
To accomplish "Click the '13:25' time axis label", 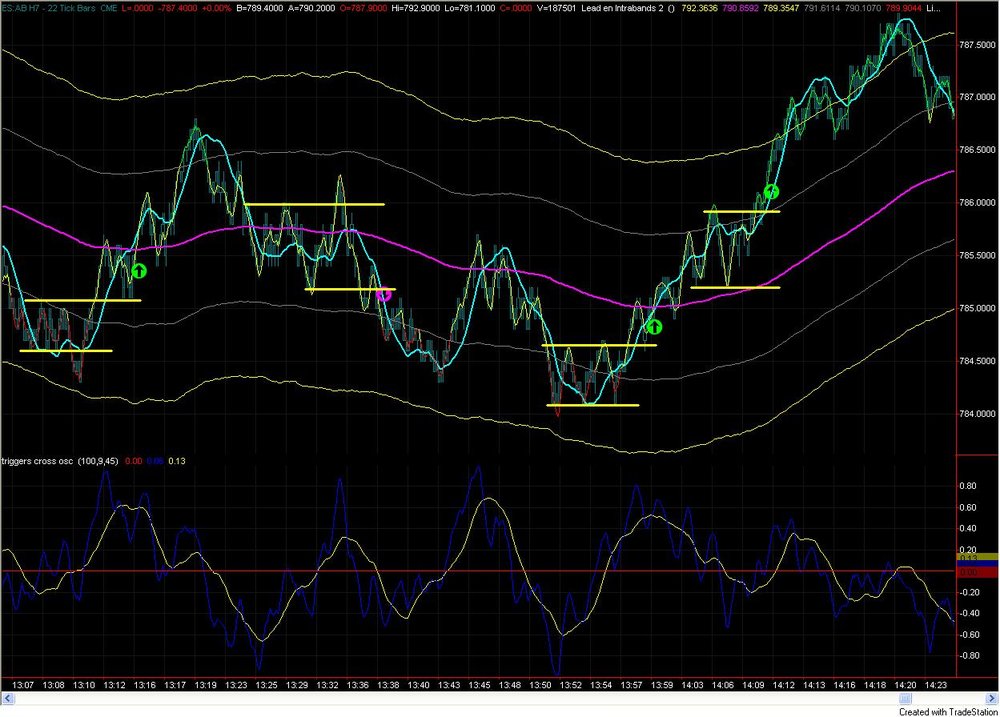I will [266, 686].
